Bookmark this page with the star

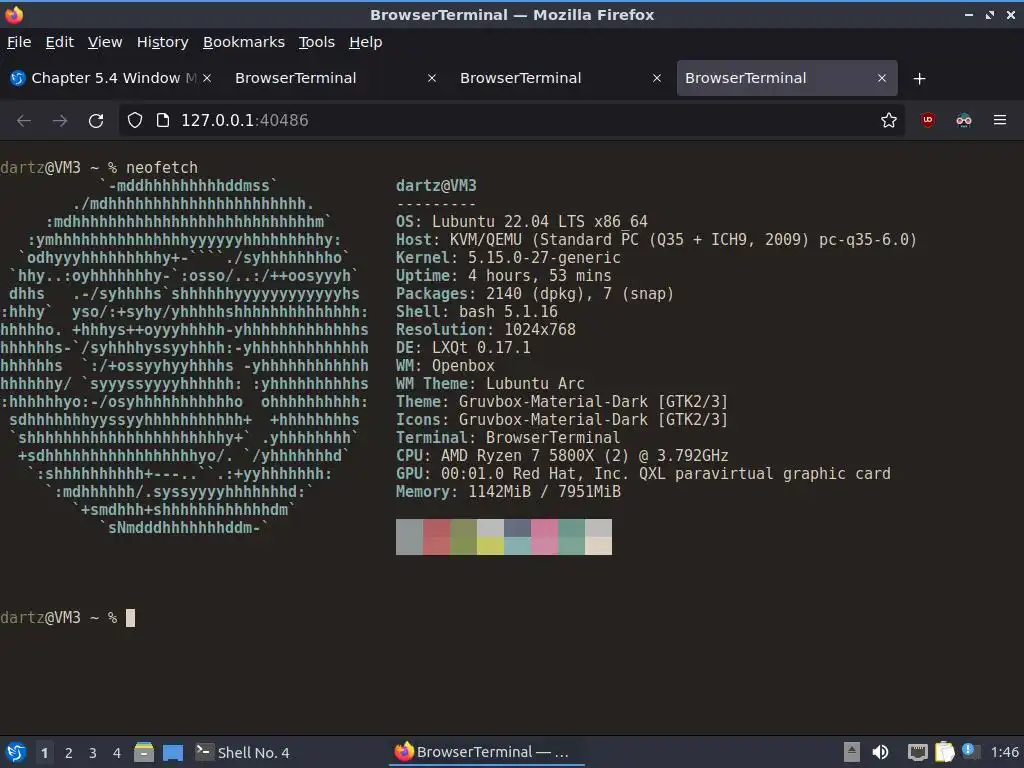[x=888, y=120]
